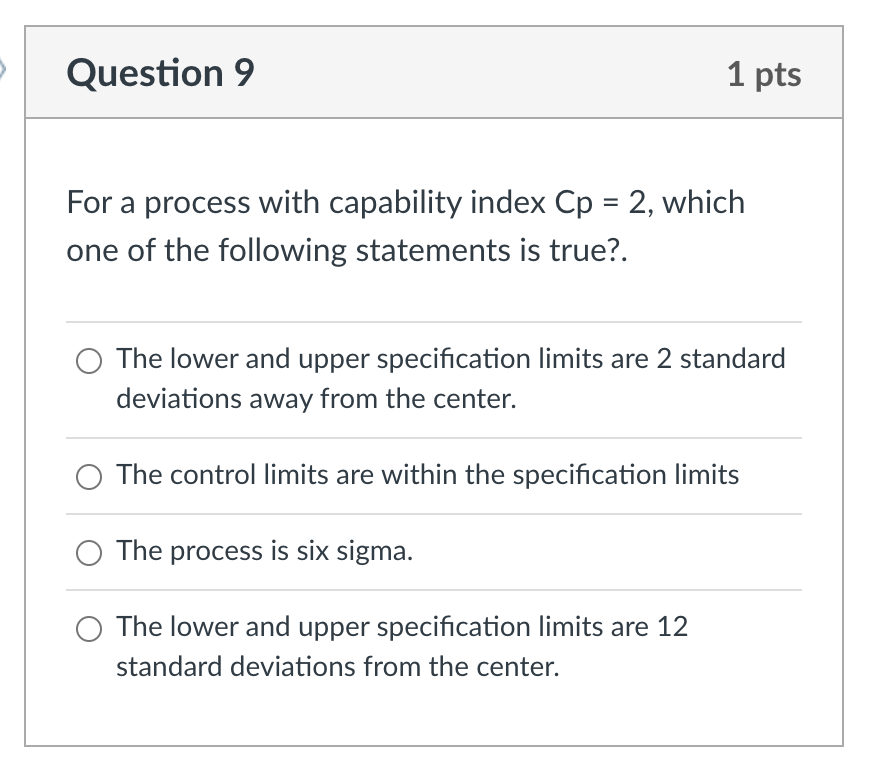
Task: Click the chevron at the left edge
Action: [x=5, y=70]
